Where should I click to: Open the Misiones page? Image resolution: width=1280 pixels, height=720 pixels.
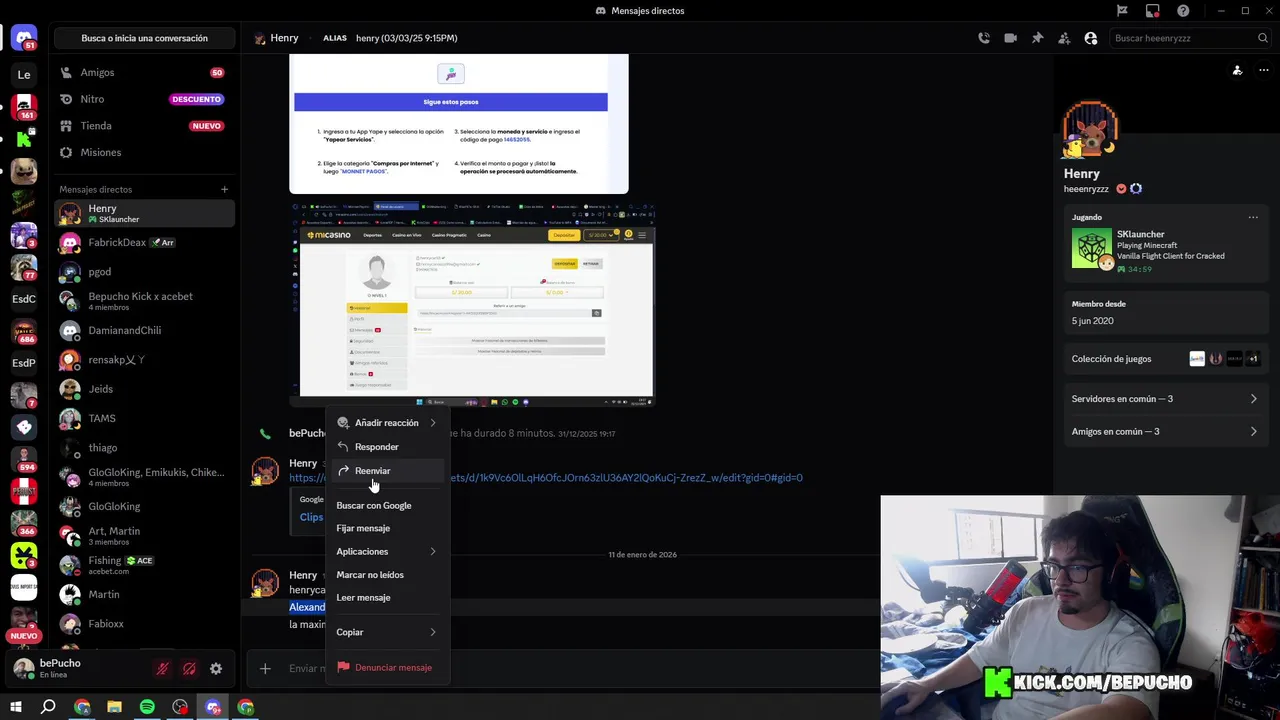[144, 152]
